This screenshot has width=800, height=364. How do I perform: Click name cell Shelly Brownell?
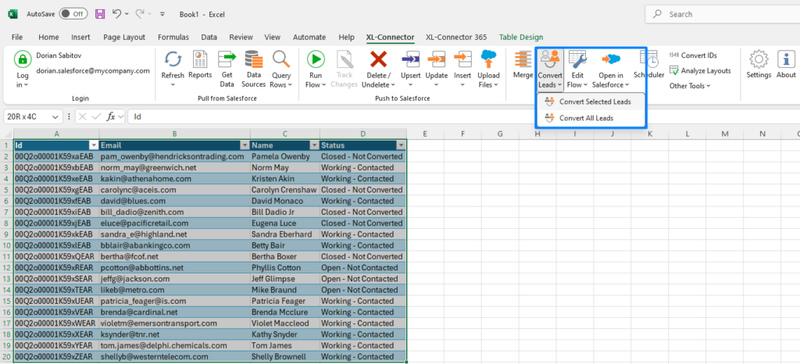[x=285, y=357]
